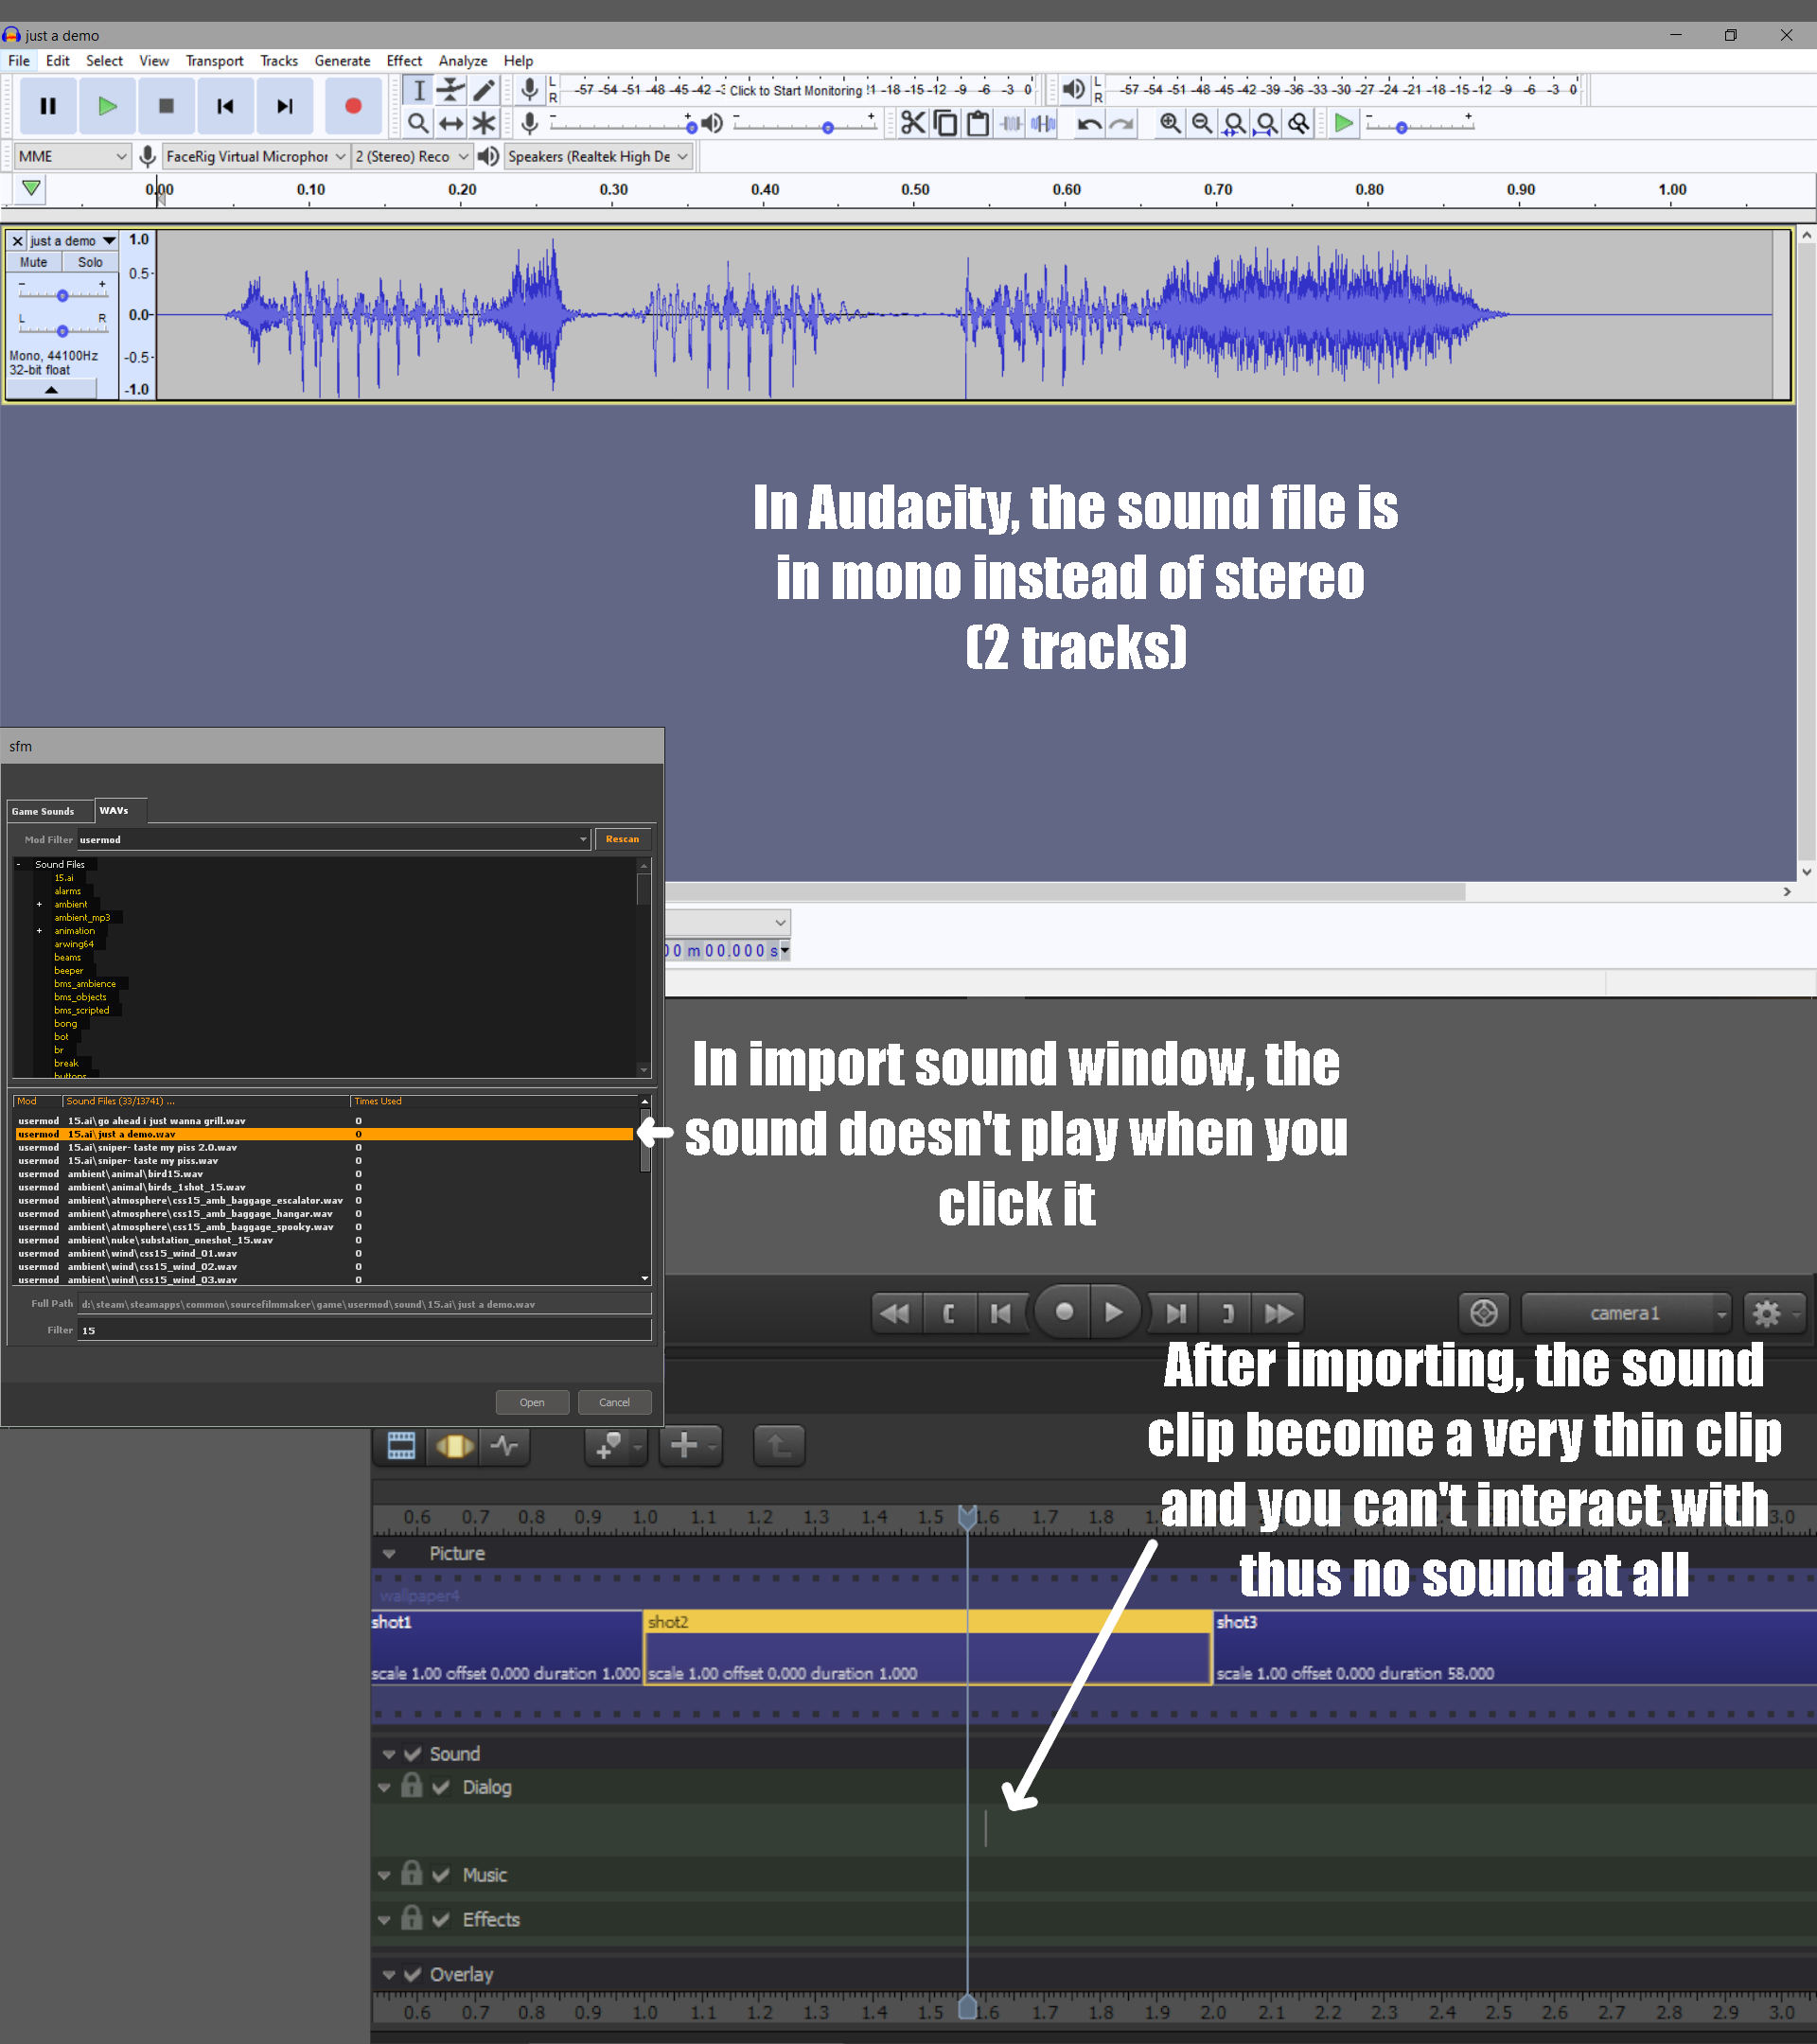Click the Open button in sfm dialog

coord(532,1402)
